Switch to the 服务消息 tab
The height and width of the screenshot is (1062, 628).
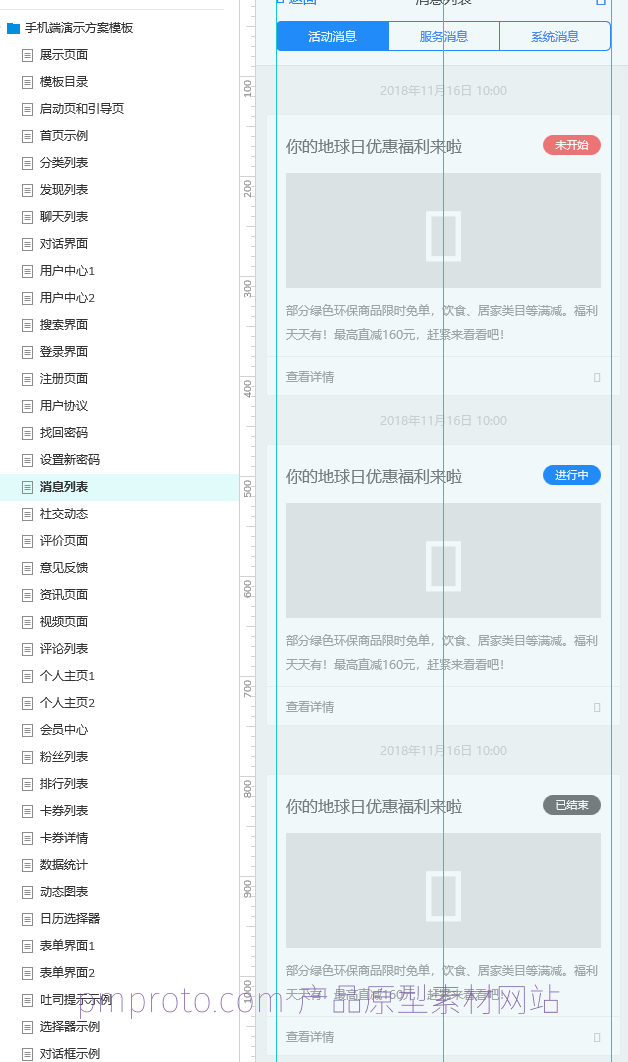(443, 37)
